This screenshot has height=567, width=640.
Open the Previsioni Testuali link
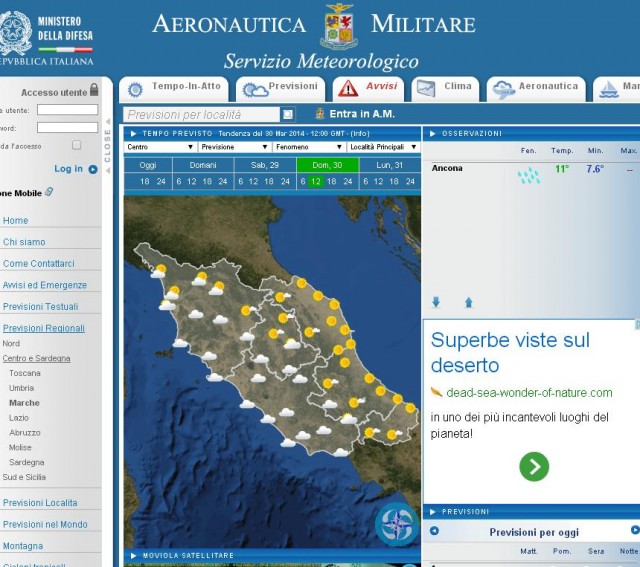click(x=40, y=307)
